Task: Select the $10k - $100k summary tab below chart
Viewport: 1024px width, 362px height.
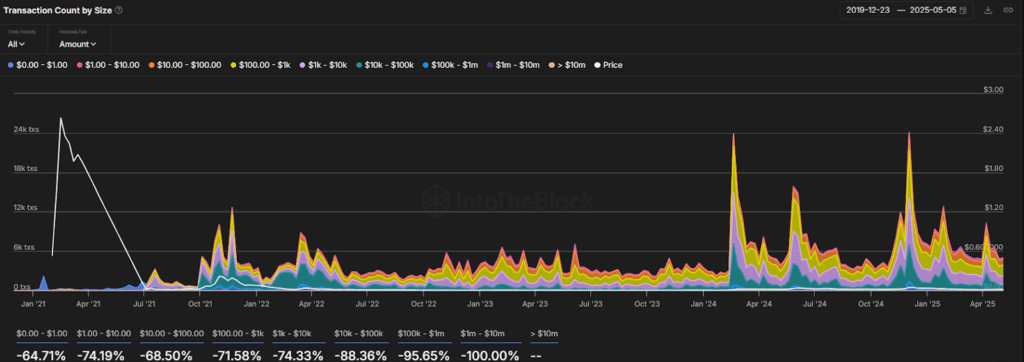Action: coord(362,334)
